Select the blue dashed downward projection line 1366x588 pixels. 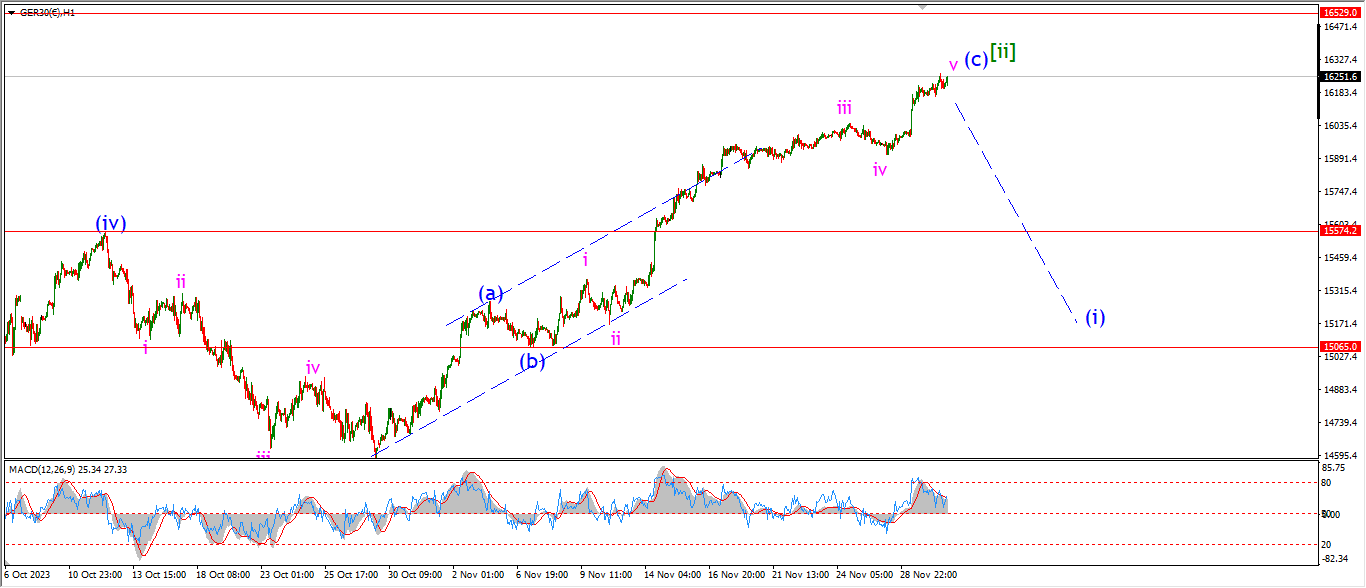(1015, 210)
